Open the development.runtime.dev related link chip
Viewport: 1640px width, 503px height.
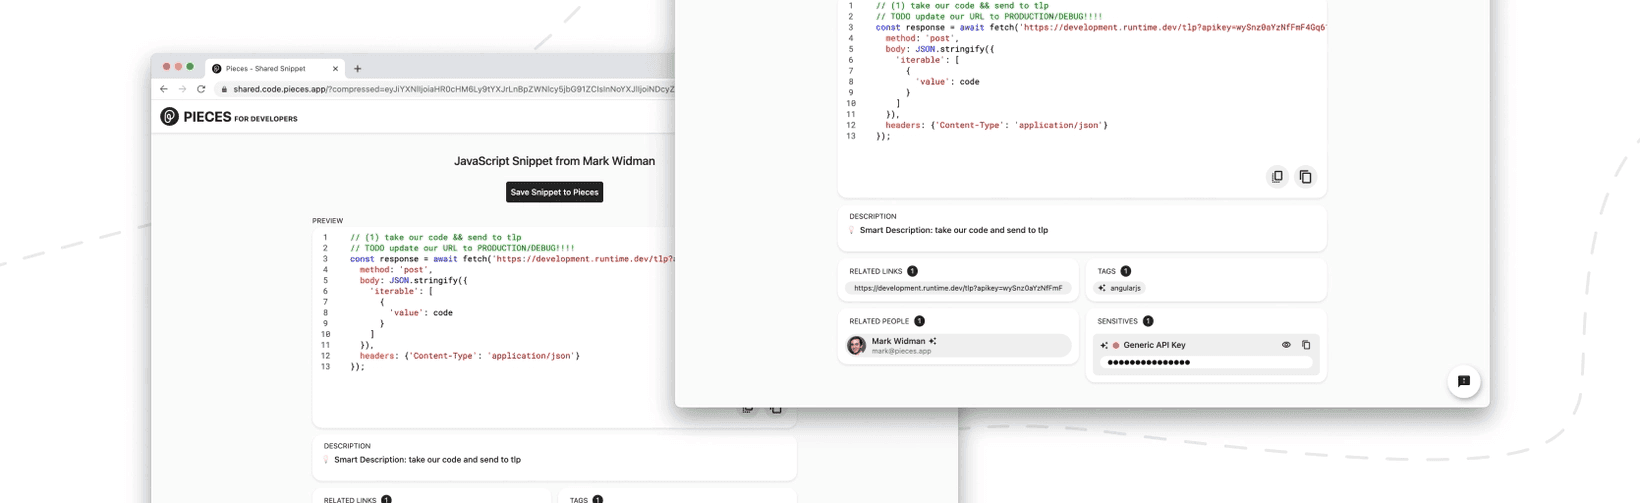tap(957, 288)
